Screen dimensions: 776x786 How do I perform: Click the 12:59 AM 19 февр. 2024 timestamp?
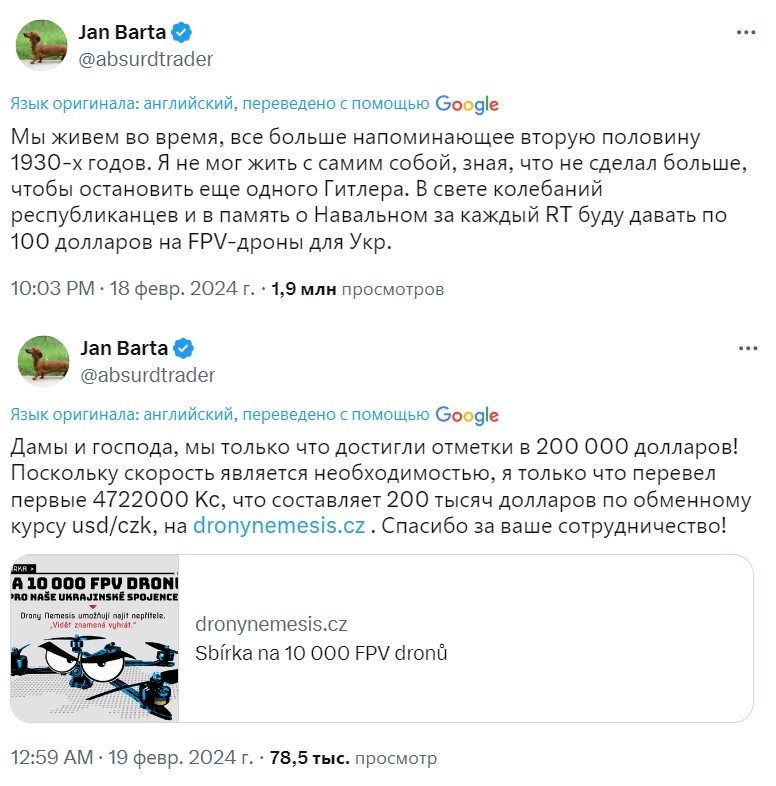coord(132,757)
